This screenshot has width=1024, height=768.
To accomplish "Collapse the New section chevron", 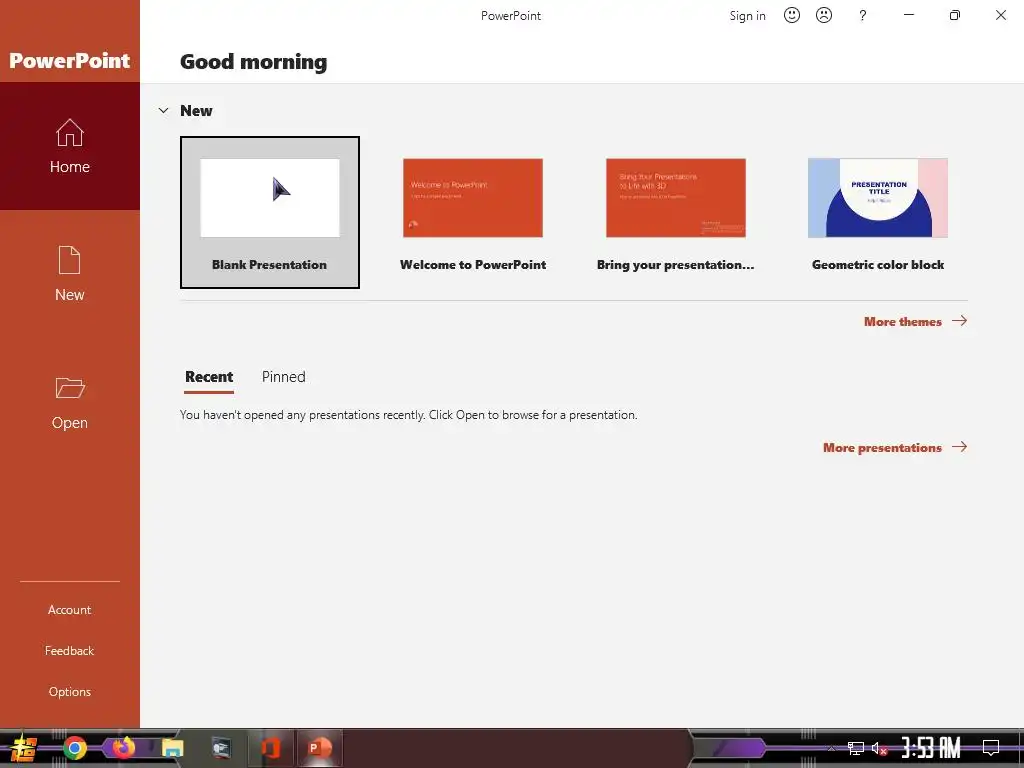I will tap(163, 110).
